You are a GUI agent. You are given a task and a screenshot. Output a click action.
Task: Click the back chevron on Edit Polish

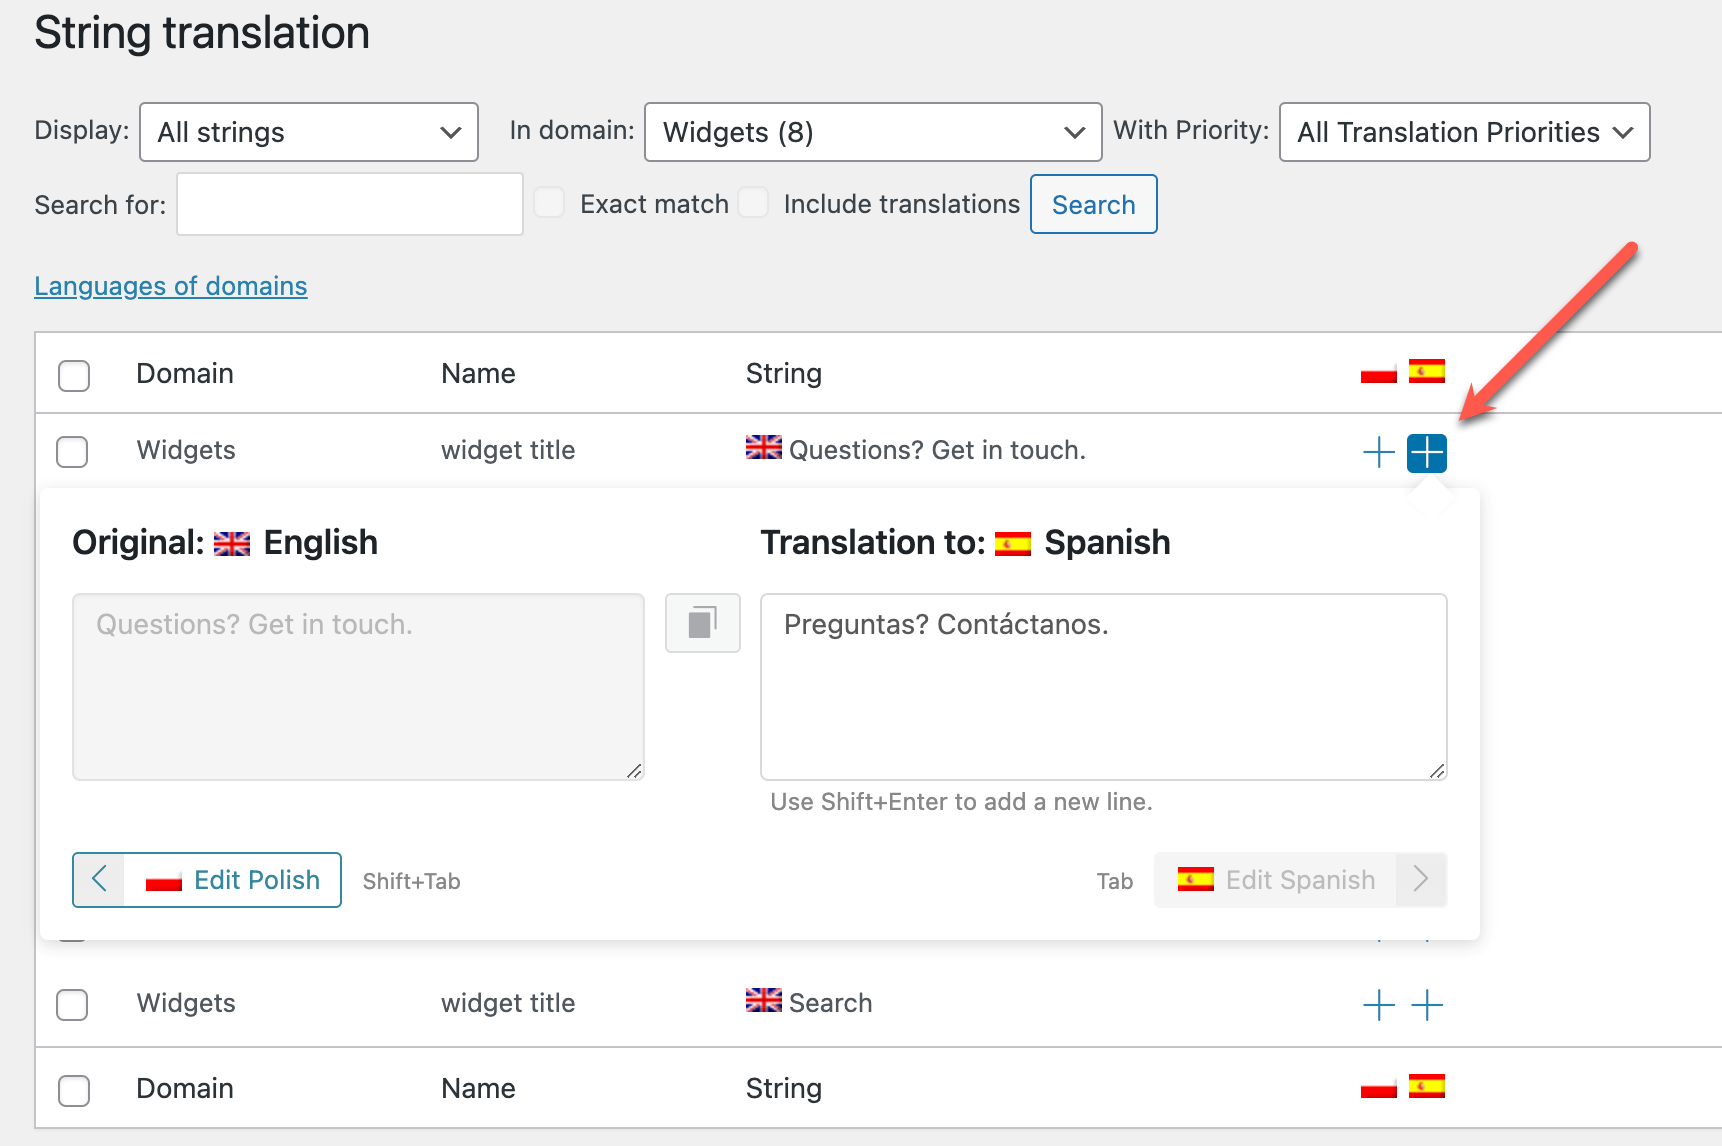coord(98,879)
